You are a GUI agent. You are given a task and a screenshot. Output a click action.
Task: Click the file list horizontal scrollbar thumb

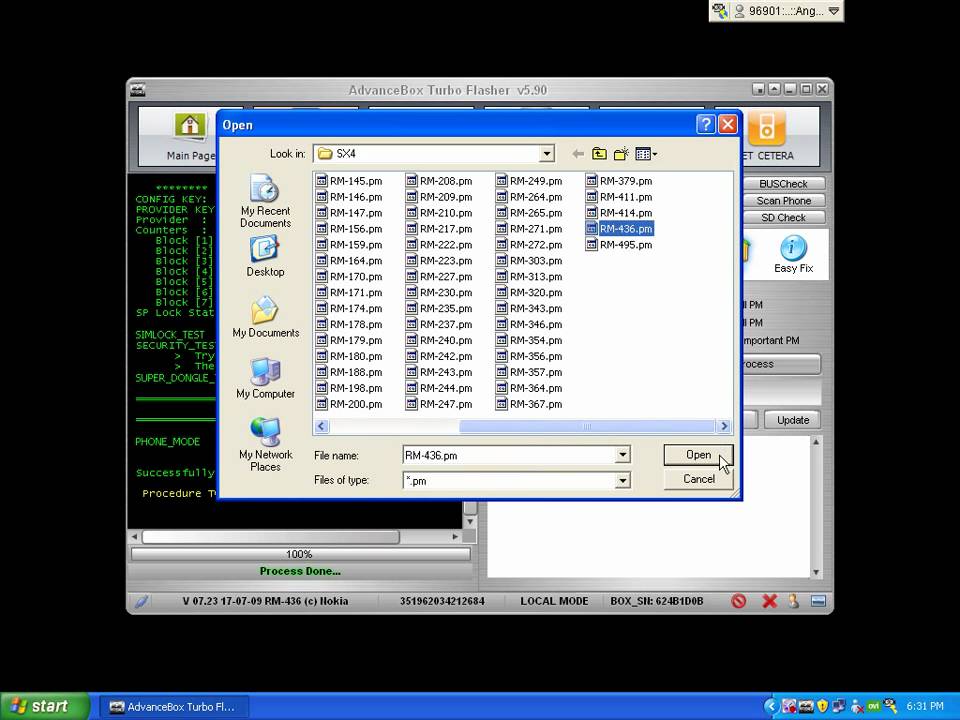pyautogui.click(x=587, y=426)
